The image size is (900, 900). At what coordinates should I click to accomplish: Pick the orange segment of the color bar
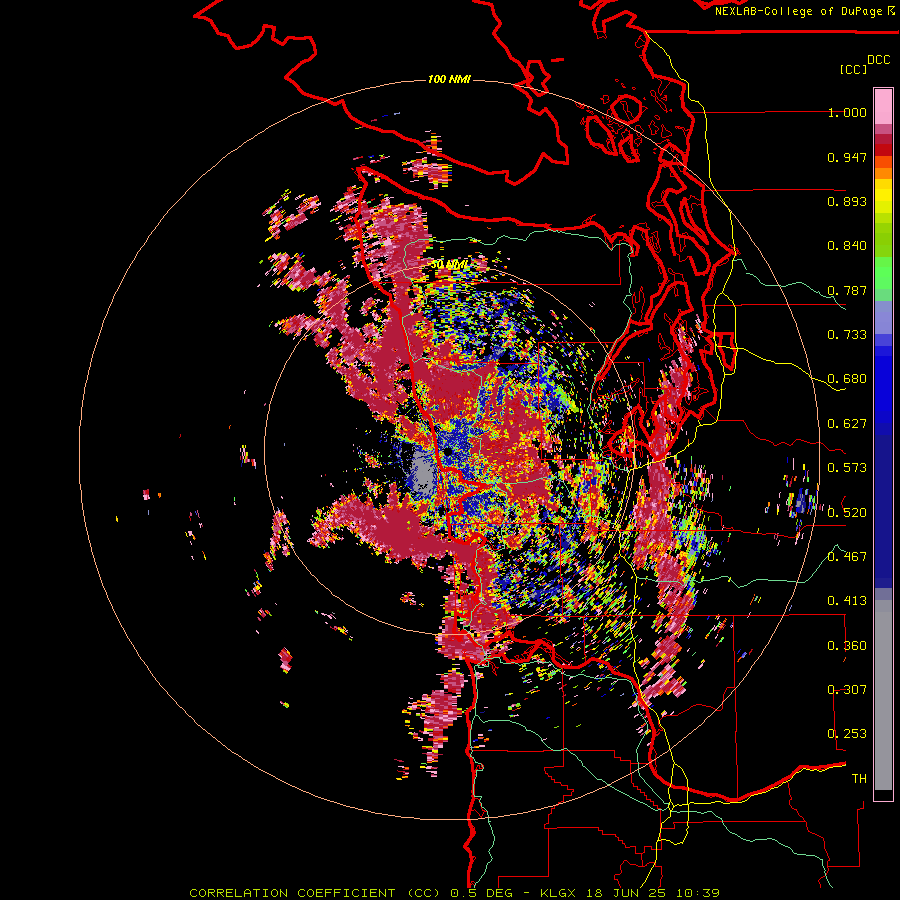(x=883, y=173)
